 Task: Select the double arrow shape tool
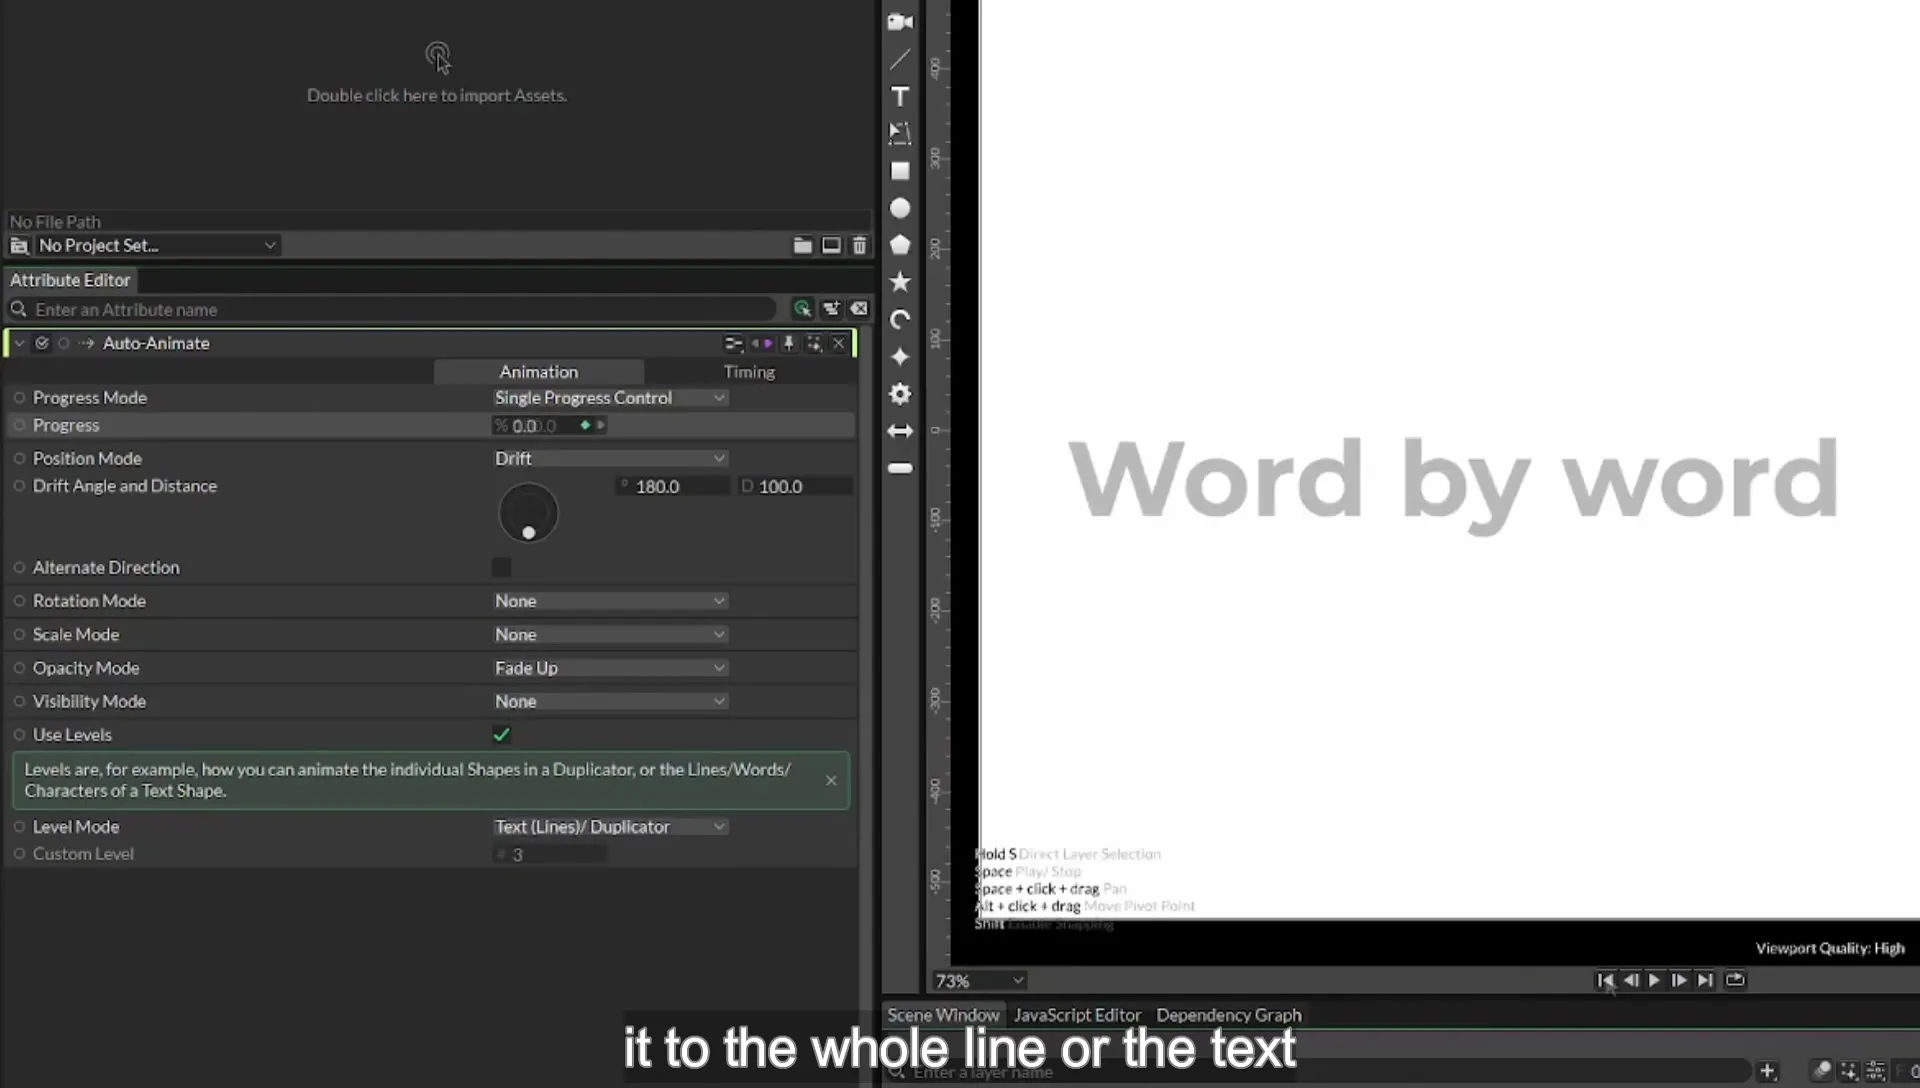click(x=900, y=431)
